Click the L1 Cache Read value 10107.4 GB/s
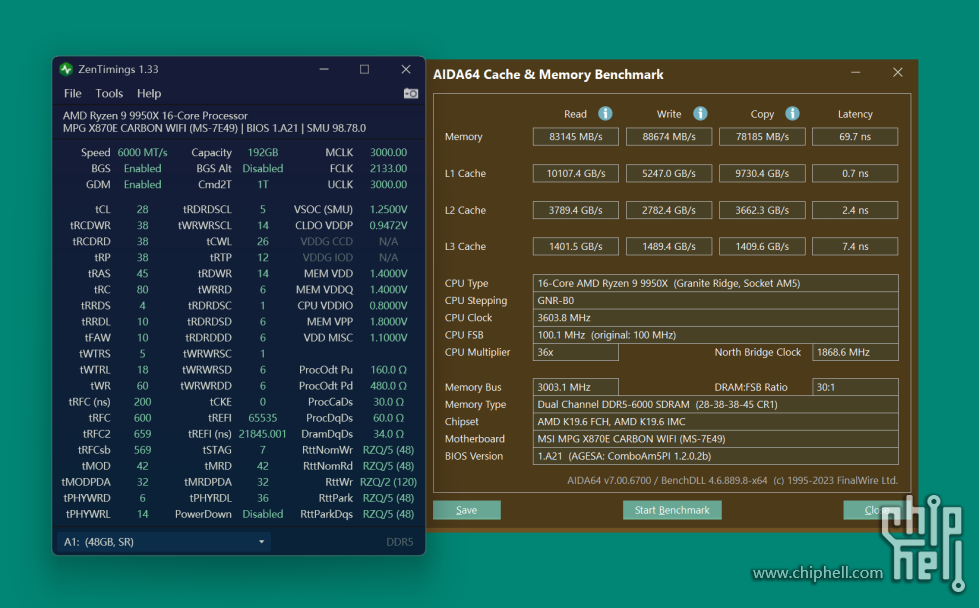The image size is (979, 608). point(576,174)
